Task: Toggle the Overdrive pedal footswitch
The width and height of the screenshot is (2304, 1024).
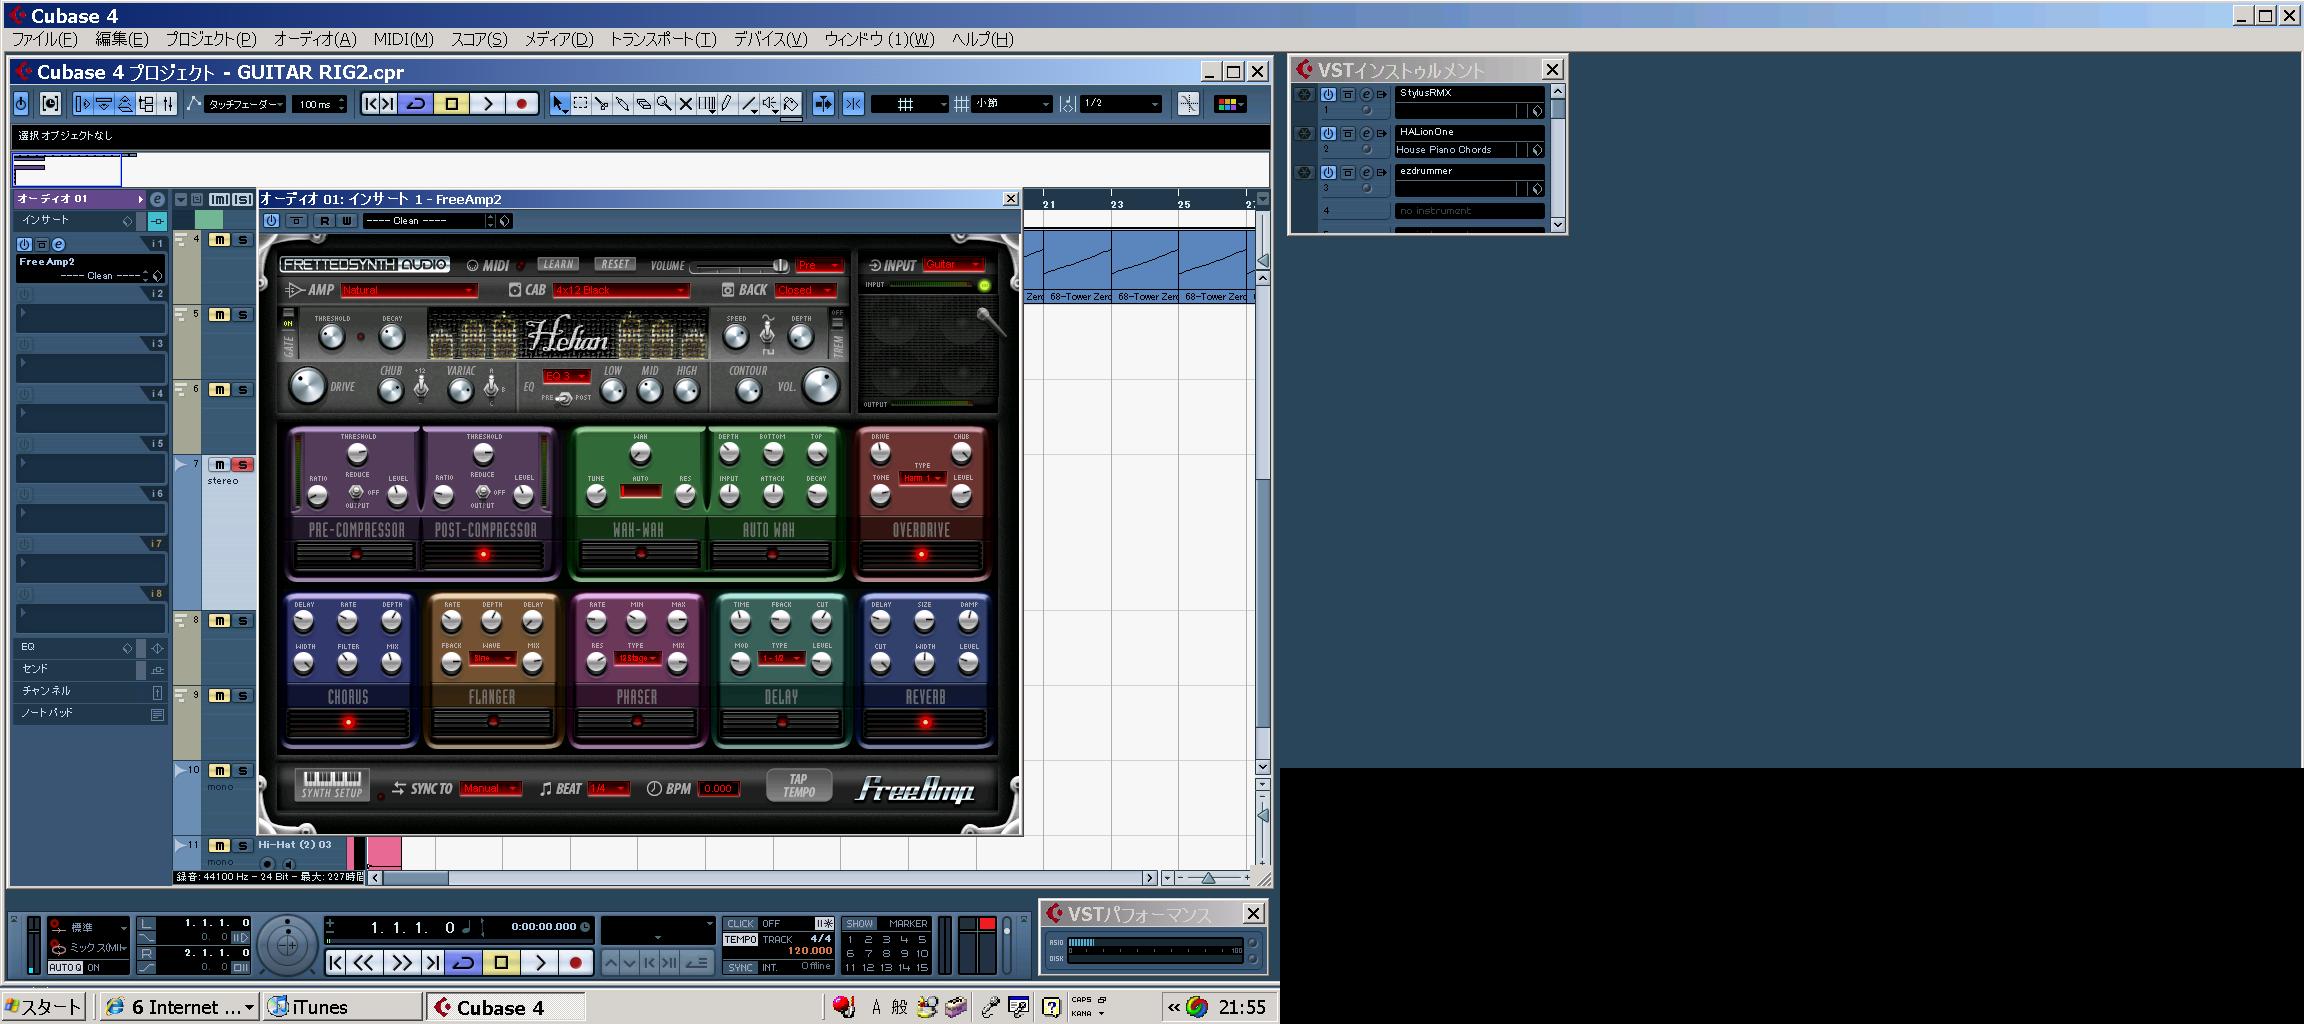Action: pos(921,554)
